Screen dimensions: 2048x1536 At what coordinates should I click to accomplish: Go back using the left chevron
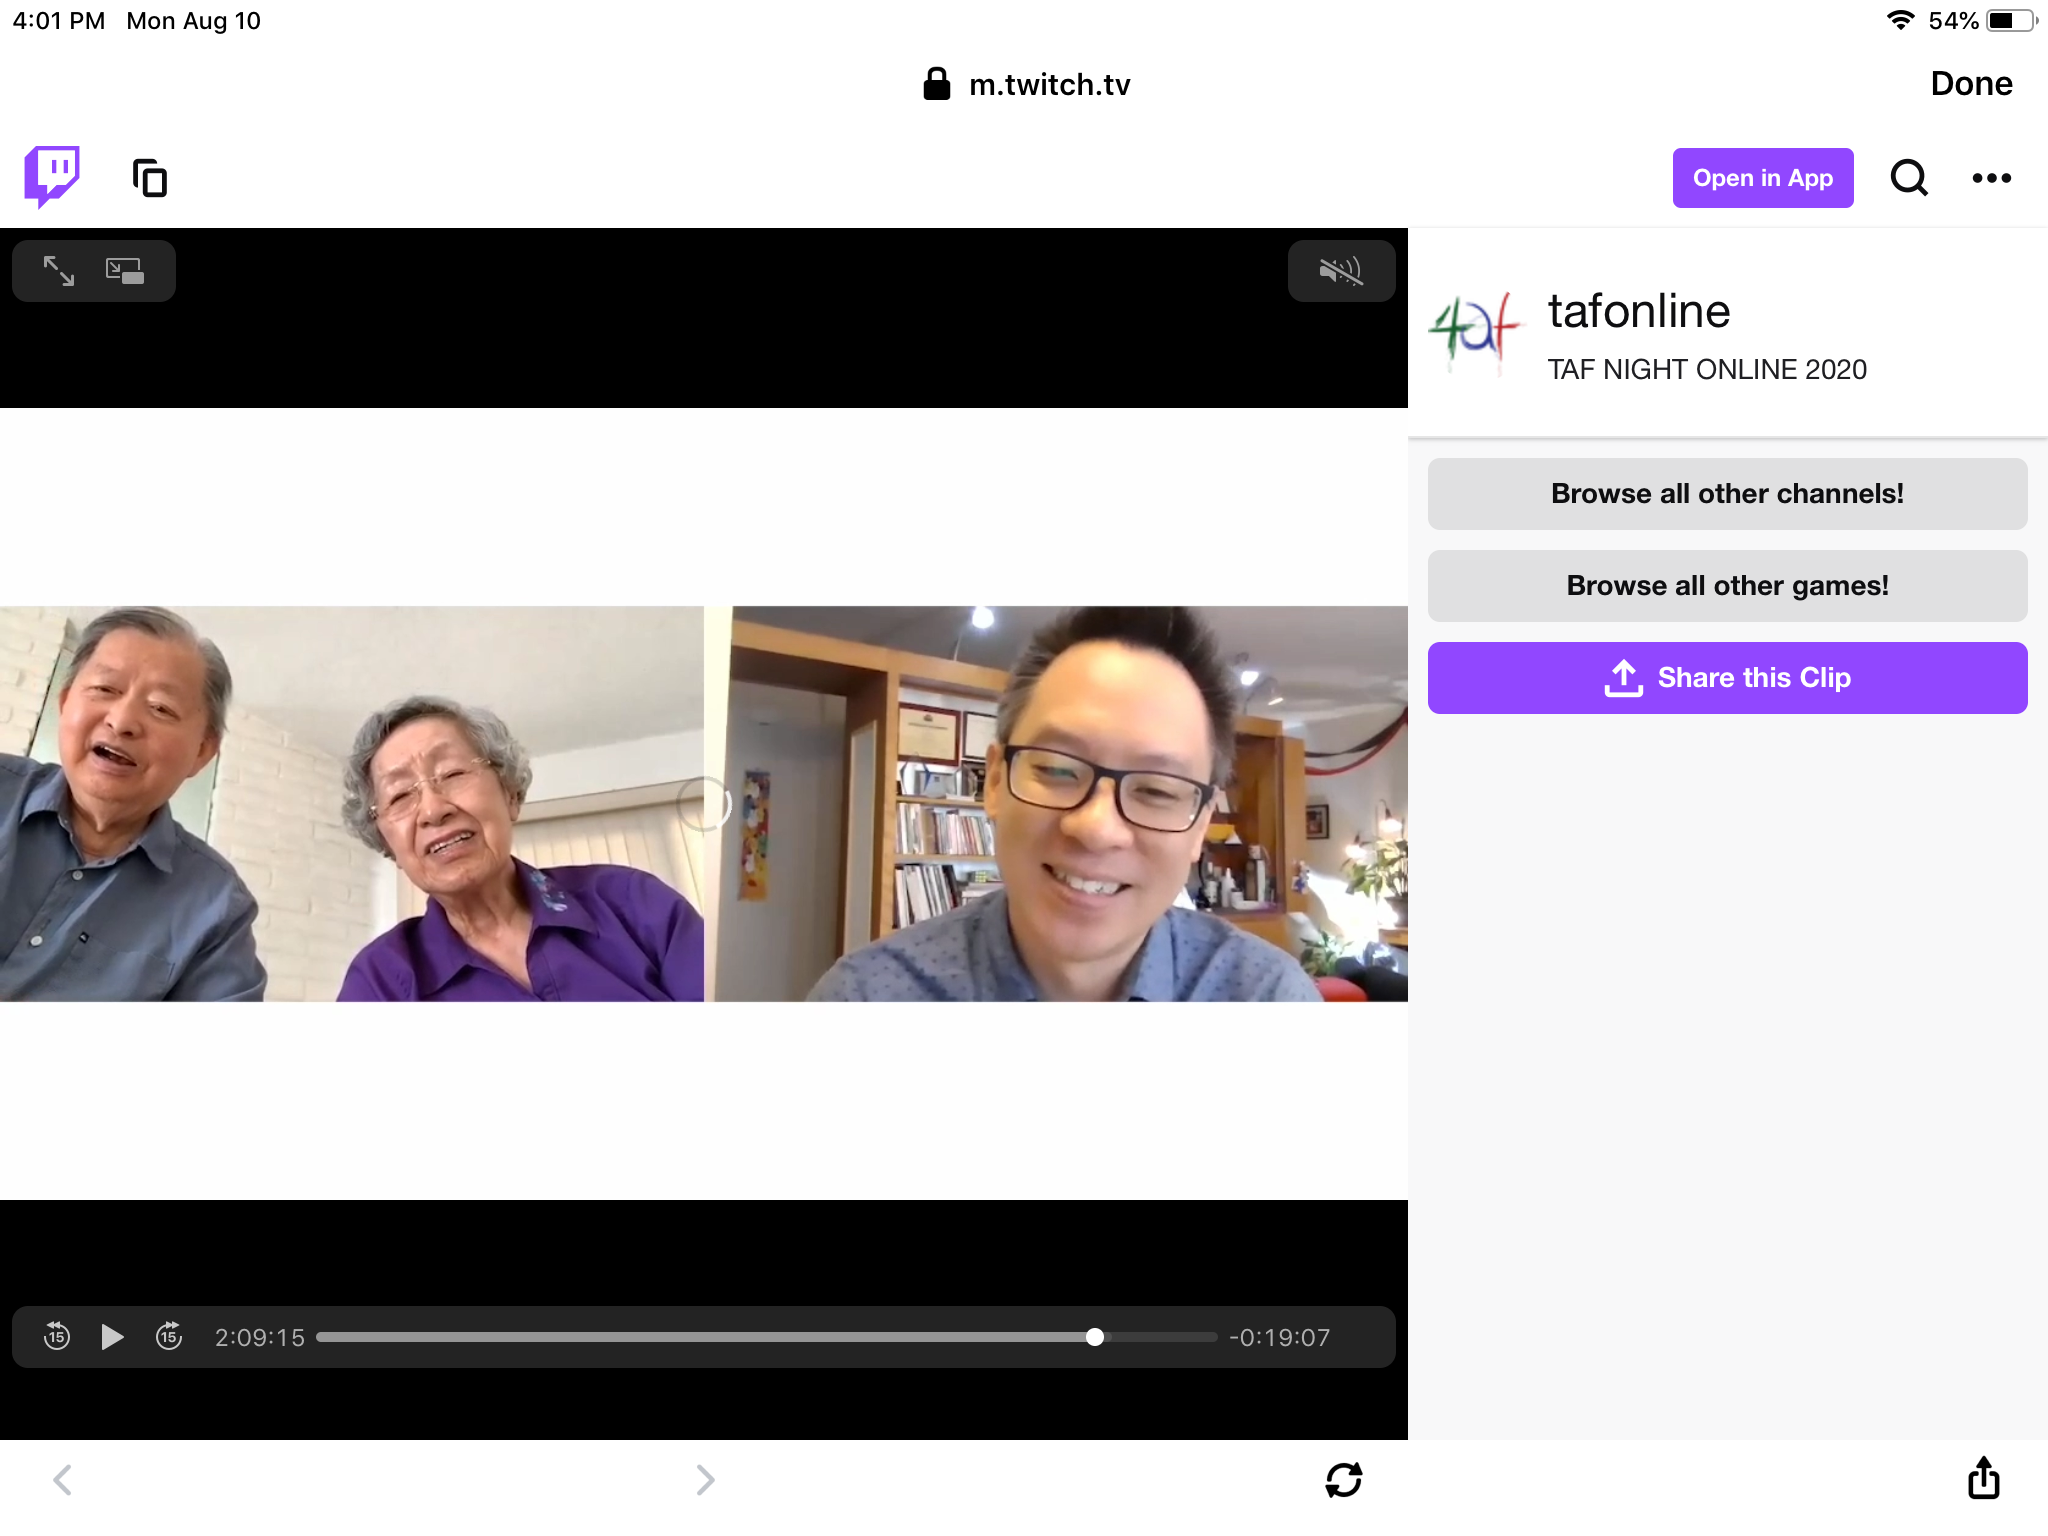pyautogui.click(x=63, y=1479)
